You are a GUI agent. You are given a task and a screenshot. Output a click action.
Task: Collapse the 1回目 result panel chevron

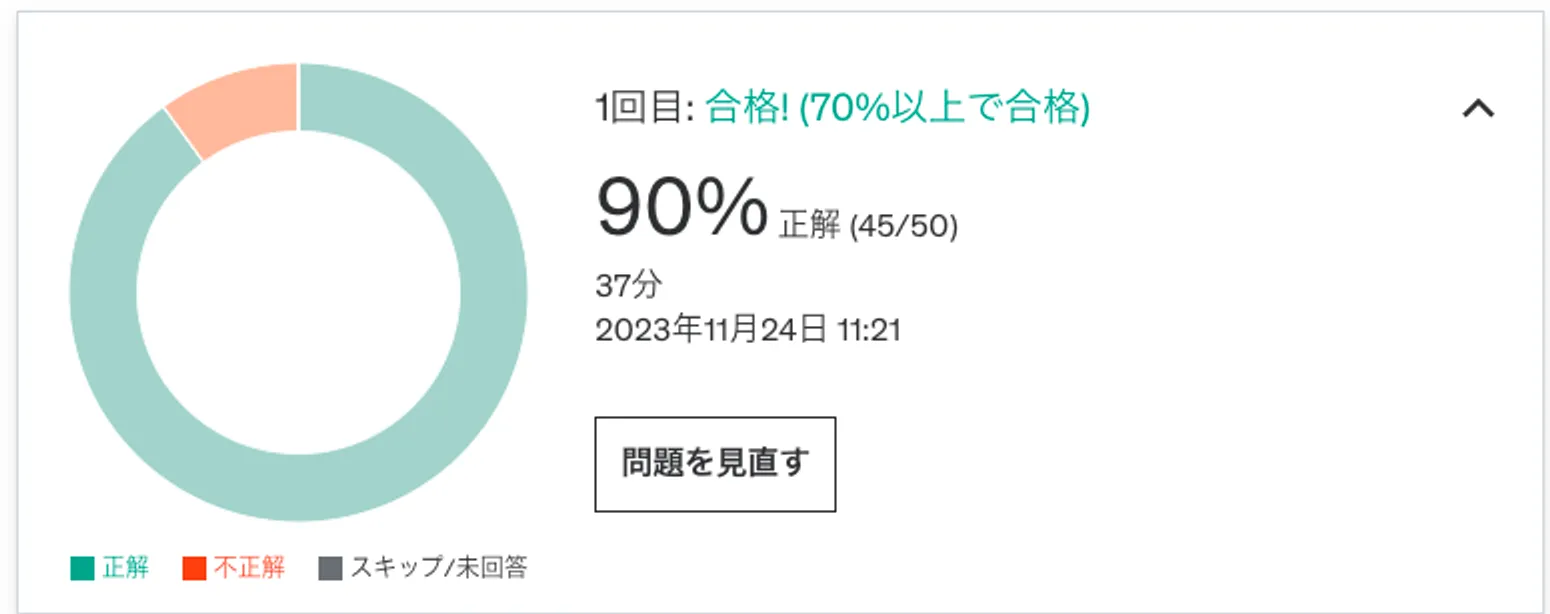point(1478,108)
